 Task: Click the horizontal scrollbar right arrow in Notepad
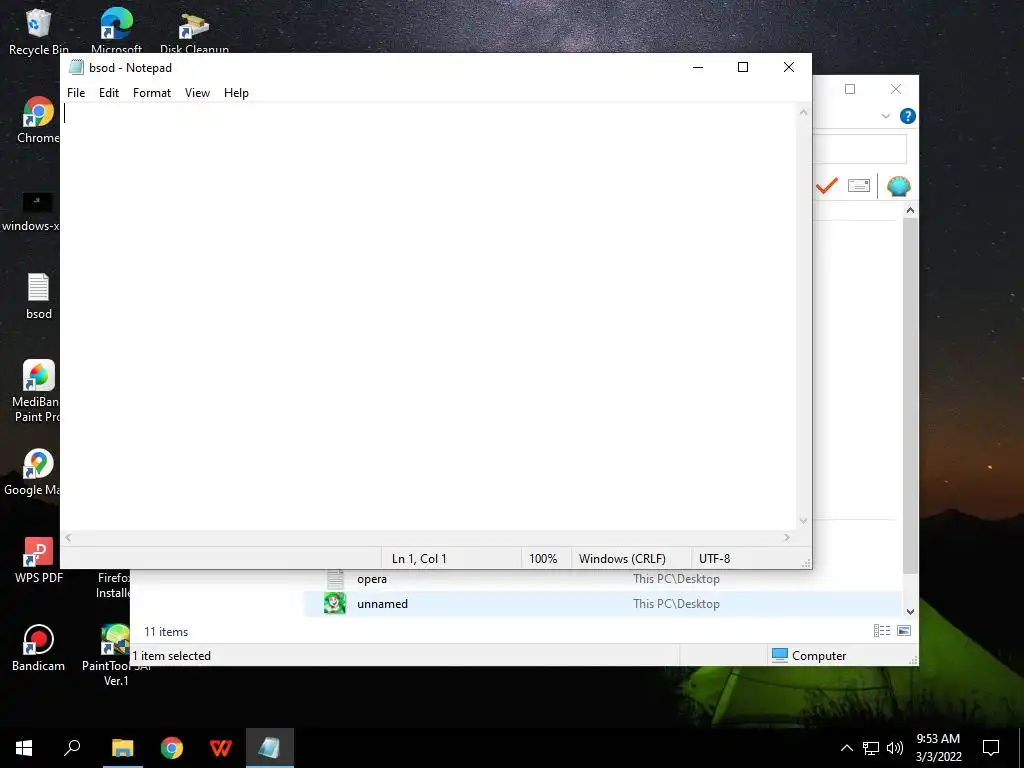tap(787, 537)
